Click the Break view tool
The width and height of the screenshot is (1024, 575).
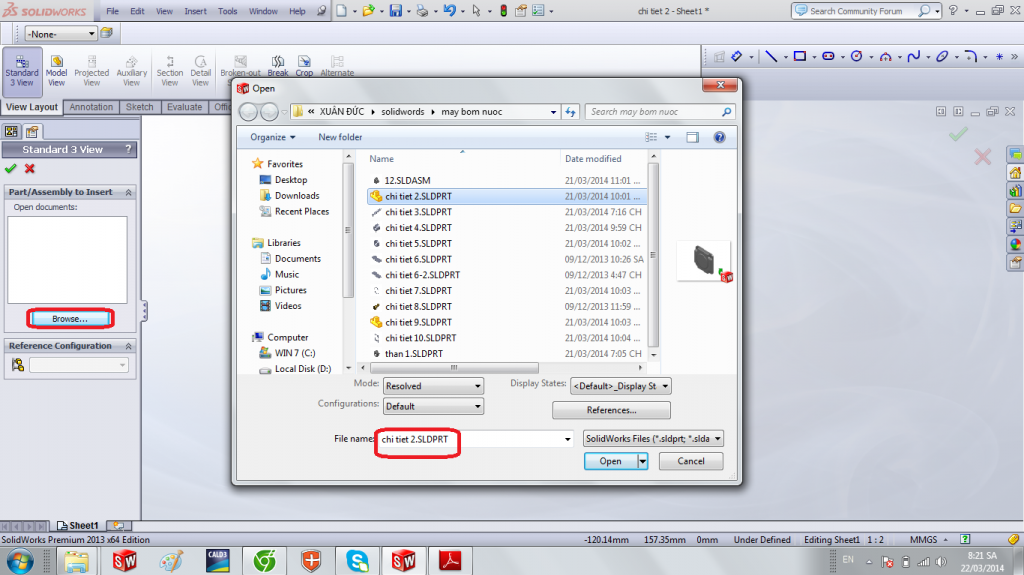[x=278, y=65]
